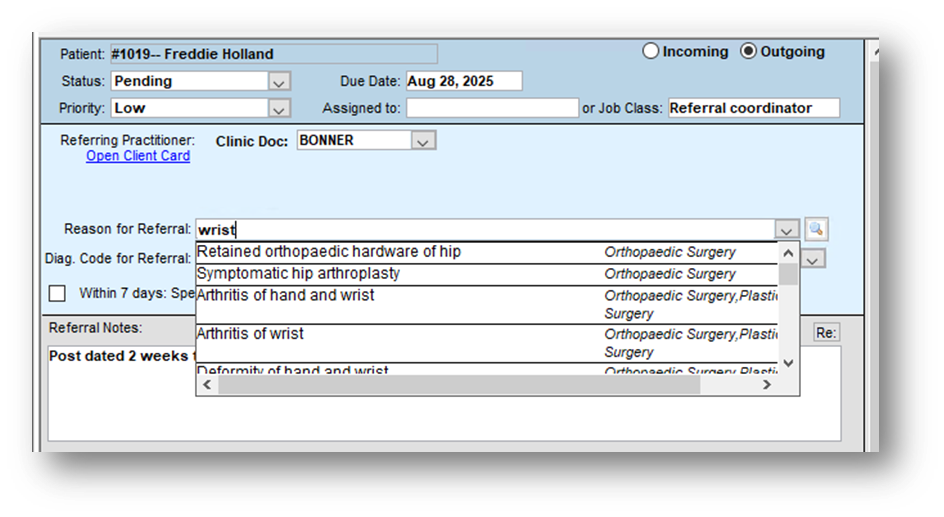This screenshot has width=944, height=517.
Task: Click the magnifier search icon beside Reason for Referral
Action: click(817, 230)
